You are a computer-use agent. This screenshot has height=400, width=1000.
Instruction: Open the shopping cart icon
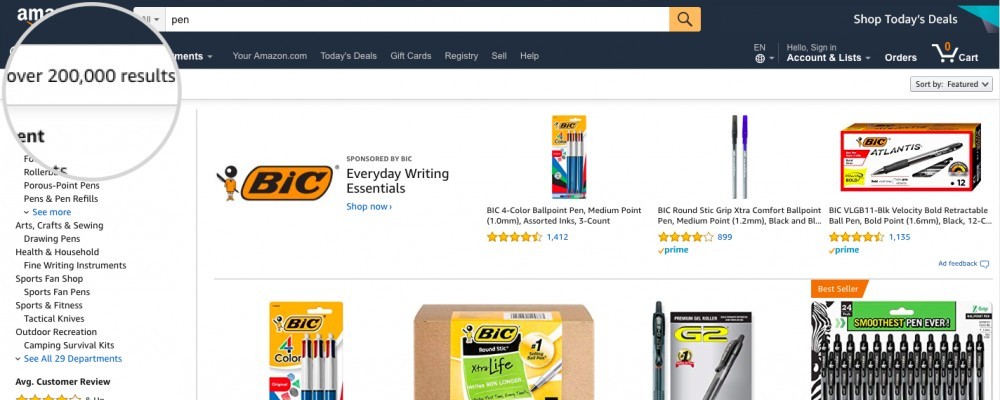pos(944,52)
